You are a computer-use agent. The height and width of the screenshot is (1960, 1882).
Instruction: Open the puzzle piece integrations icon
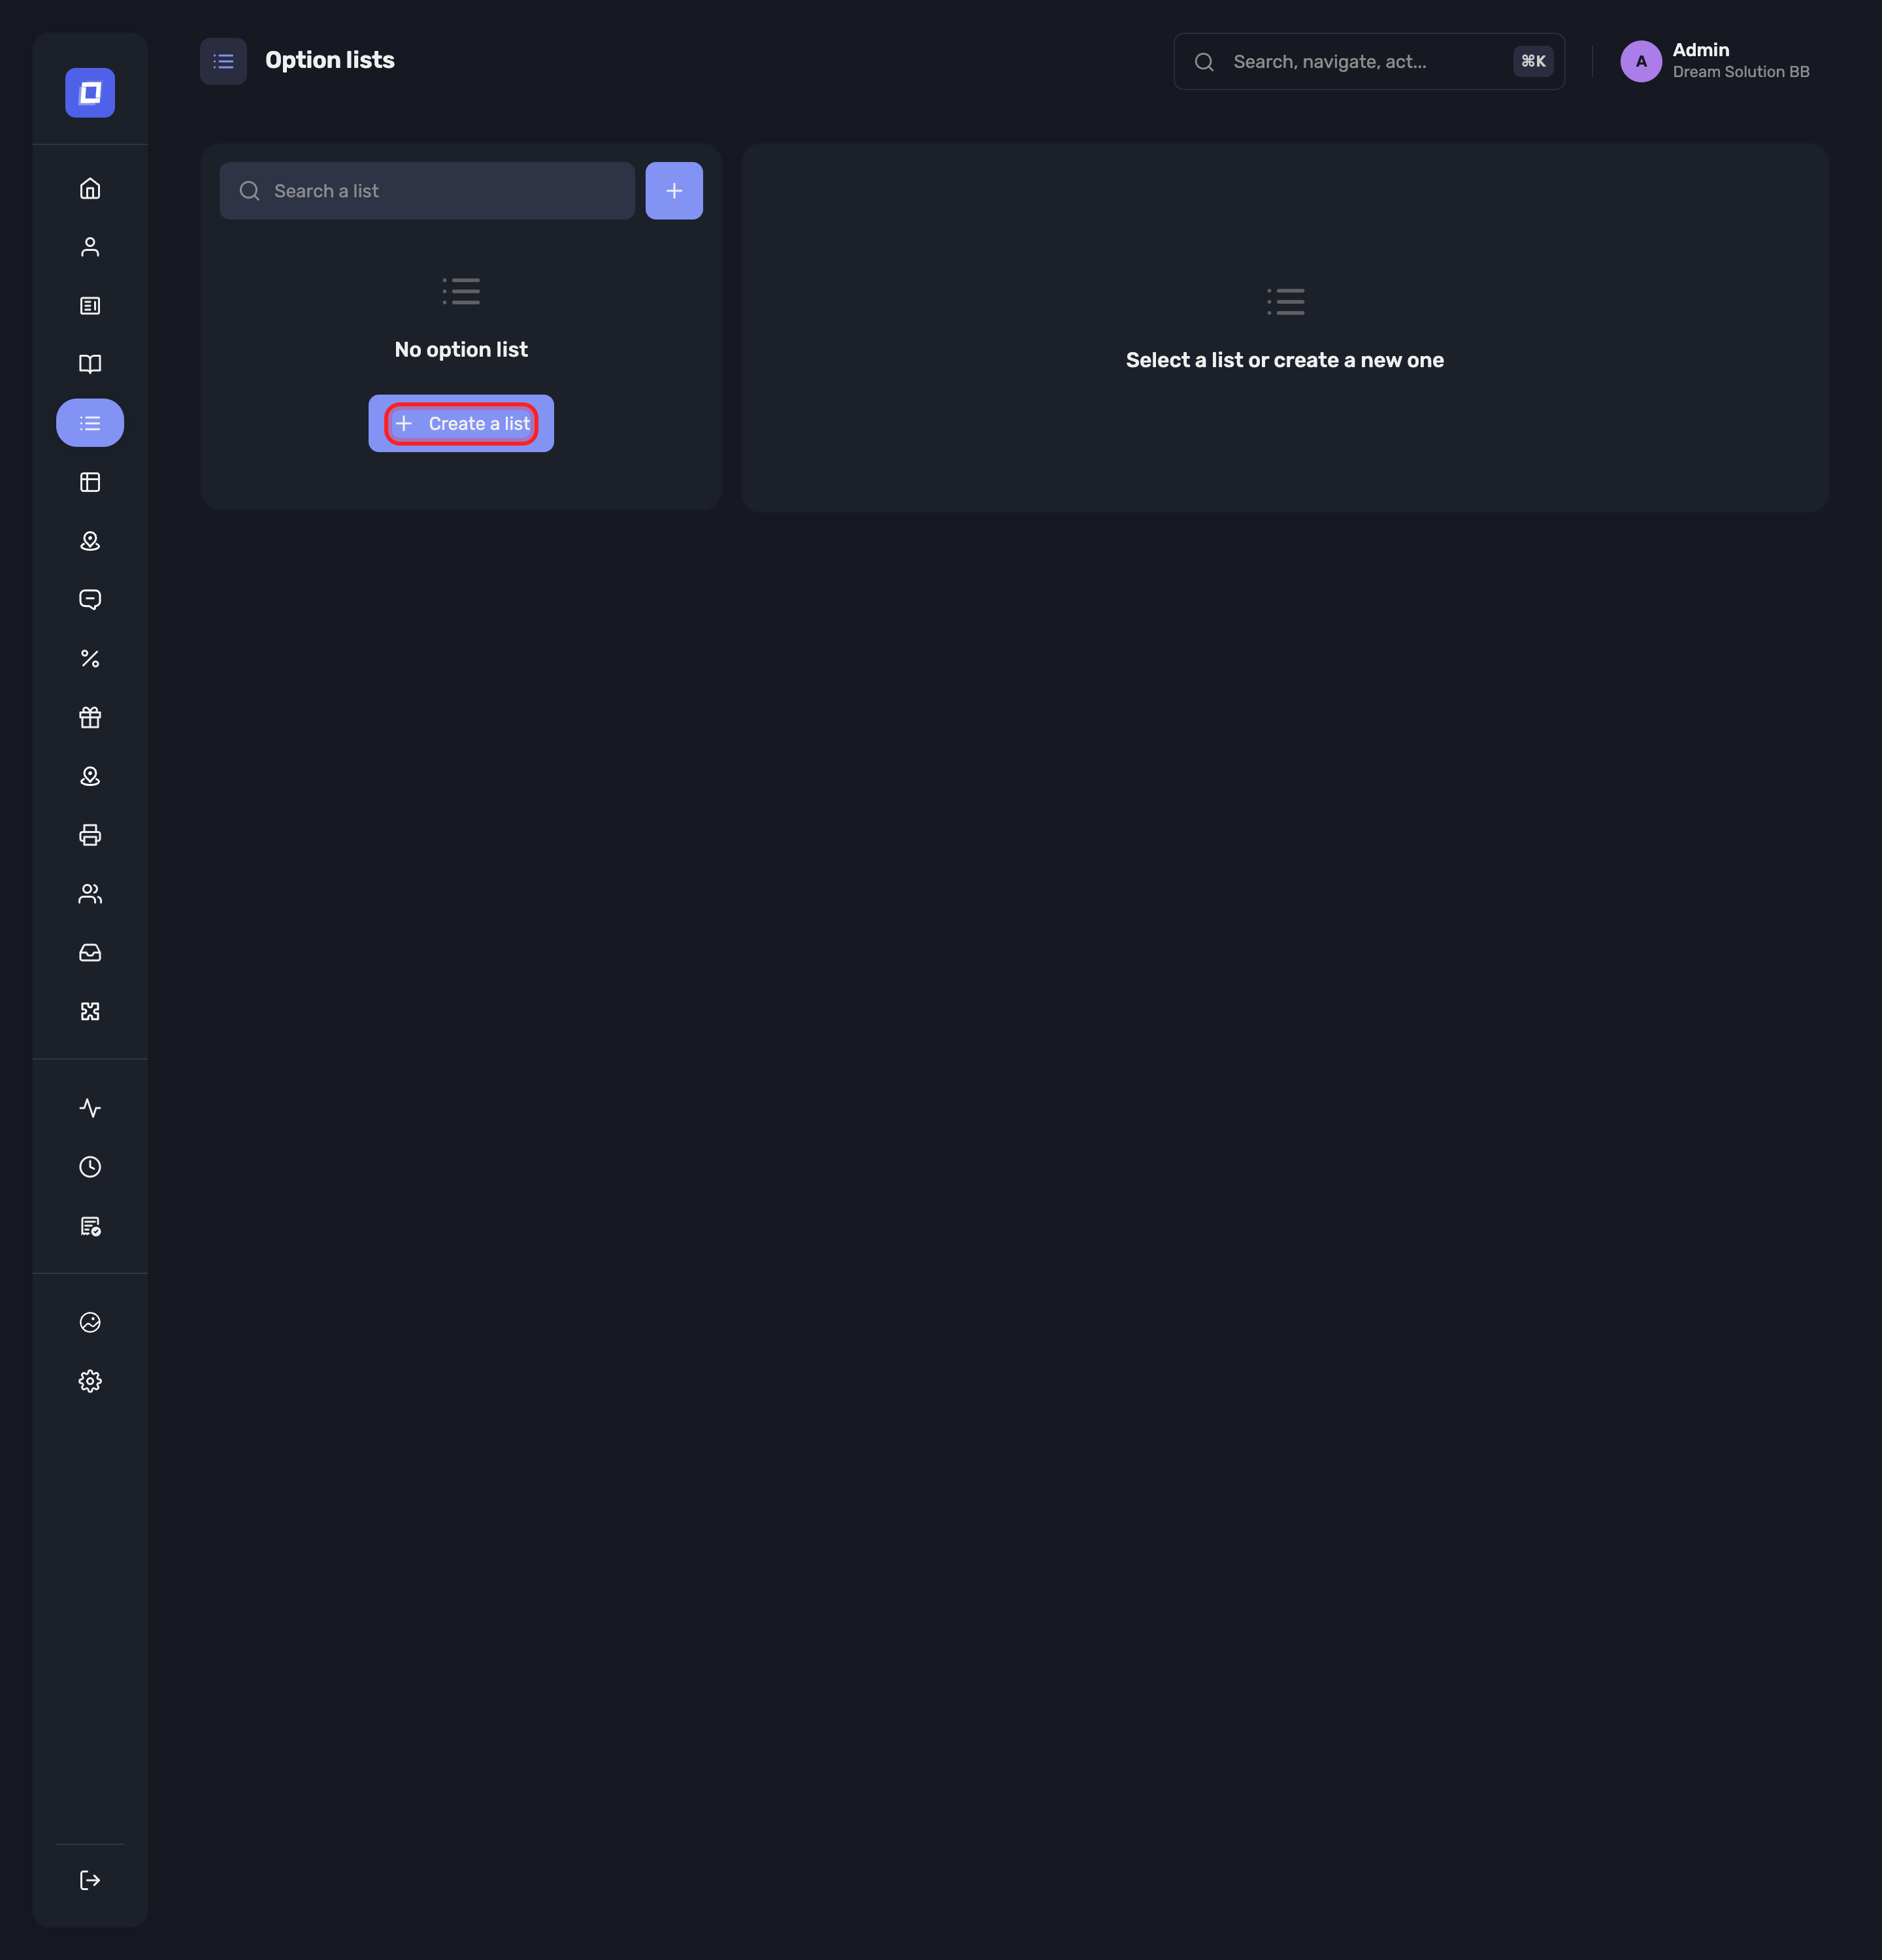pyautogui.click(x=90, y=1011)
